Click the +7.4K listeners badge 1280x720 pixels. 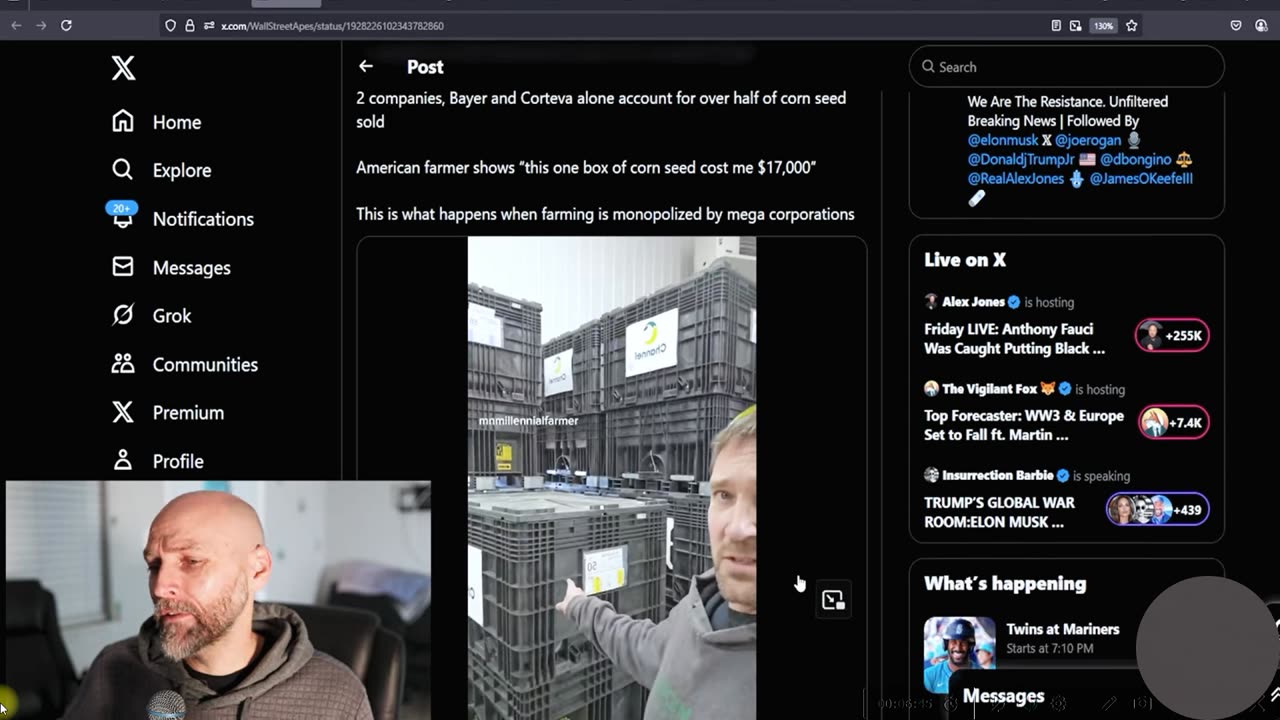click(1173, 422)
